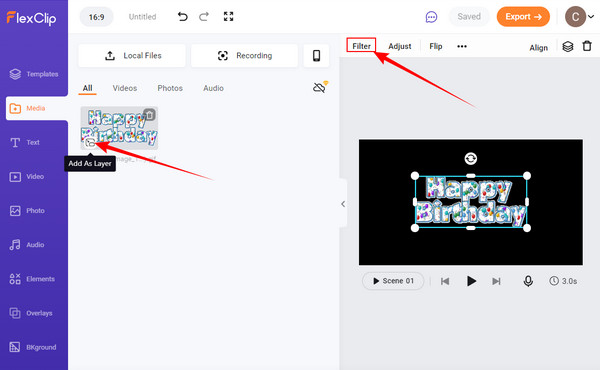Viewport: 600px width, 370px height.
Task: Delete selected element with trash icon
Action: click(x=587, y=46)
